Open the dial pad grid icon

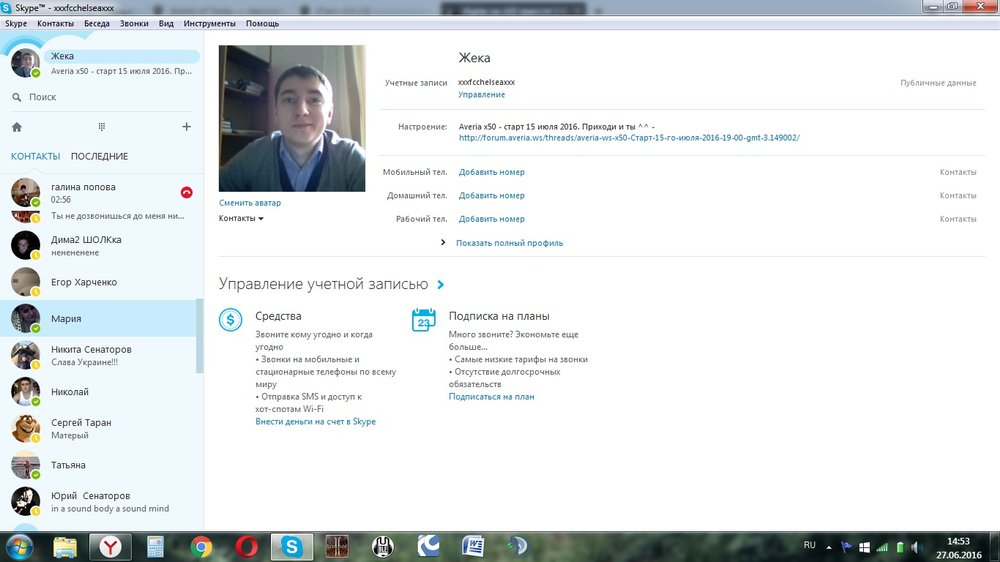click(101, 127)
